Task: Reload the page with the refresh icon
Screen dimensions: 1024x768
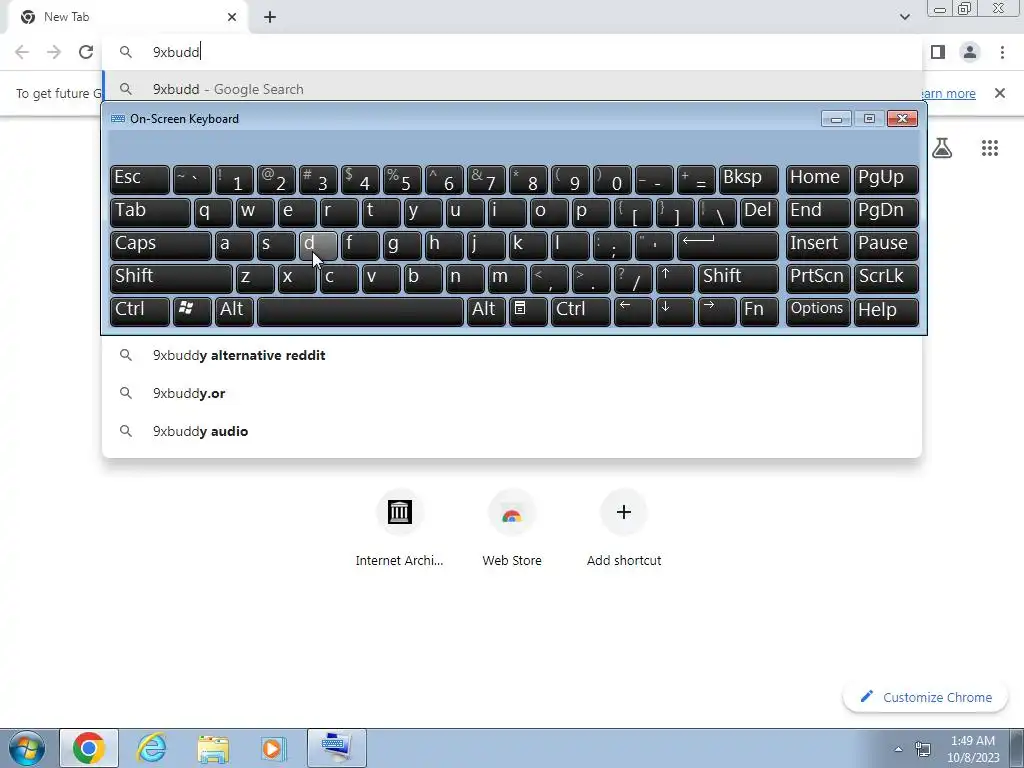Action: (86, 52)
